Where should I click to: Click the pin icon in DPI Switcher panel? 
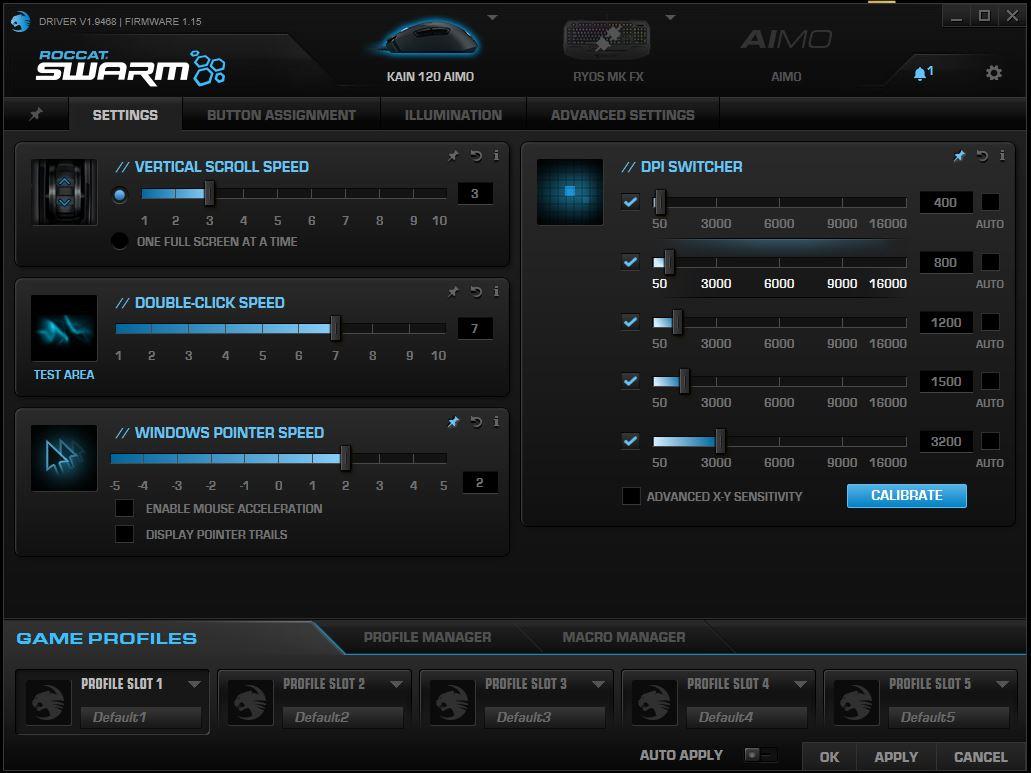tap(959, 156)
